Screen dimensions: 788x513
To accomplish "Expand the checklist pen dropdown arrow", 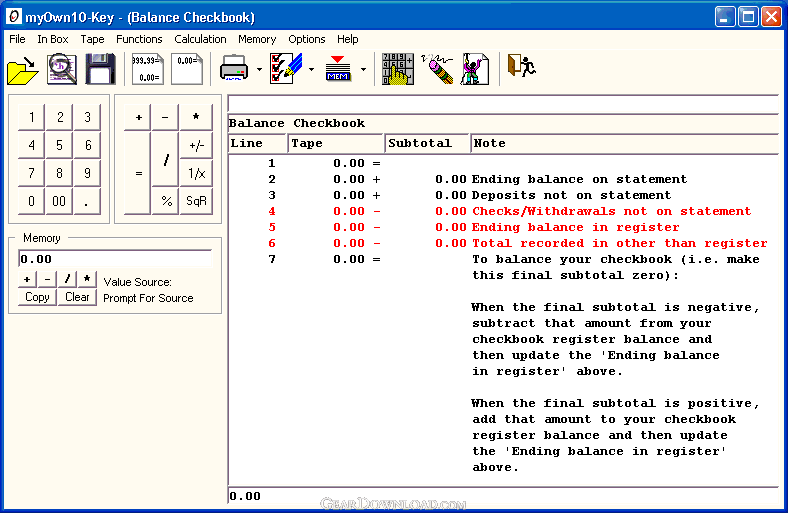I will (x=312, y=69).
